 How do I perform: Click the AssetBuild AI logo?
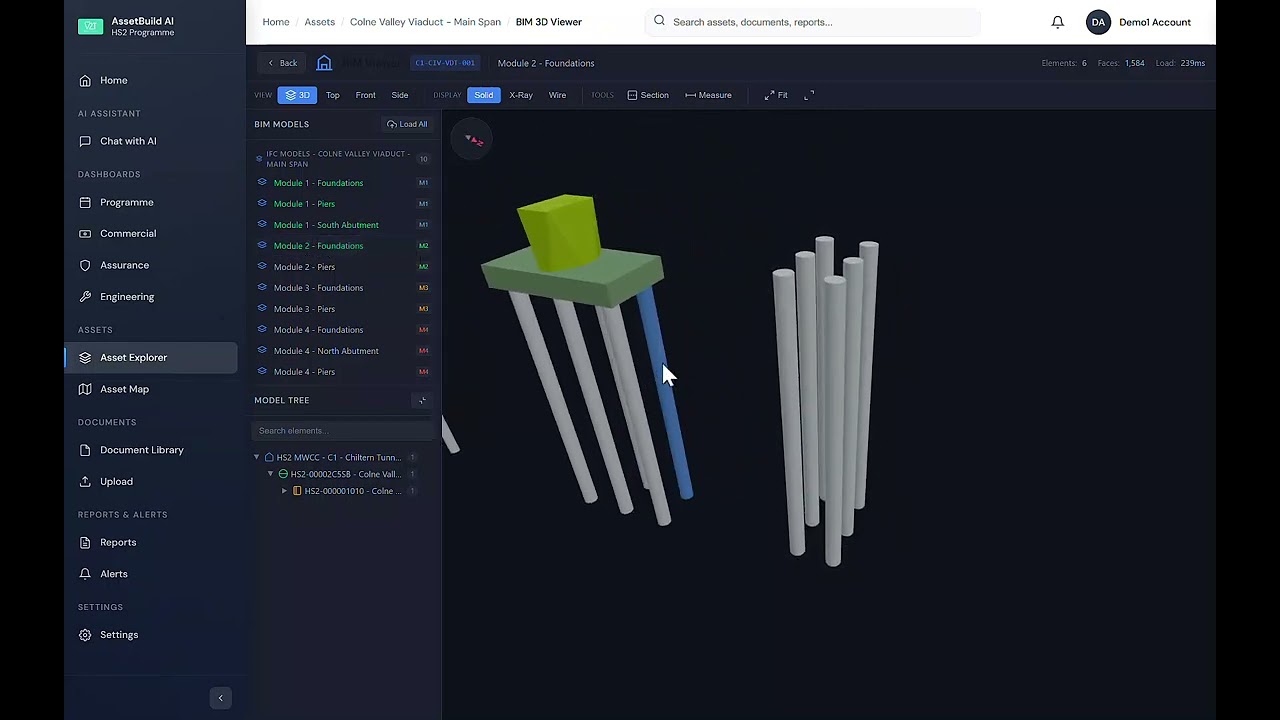tap(90, 26)
